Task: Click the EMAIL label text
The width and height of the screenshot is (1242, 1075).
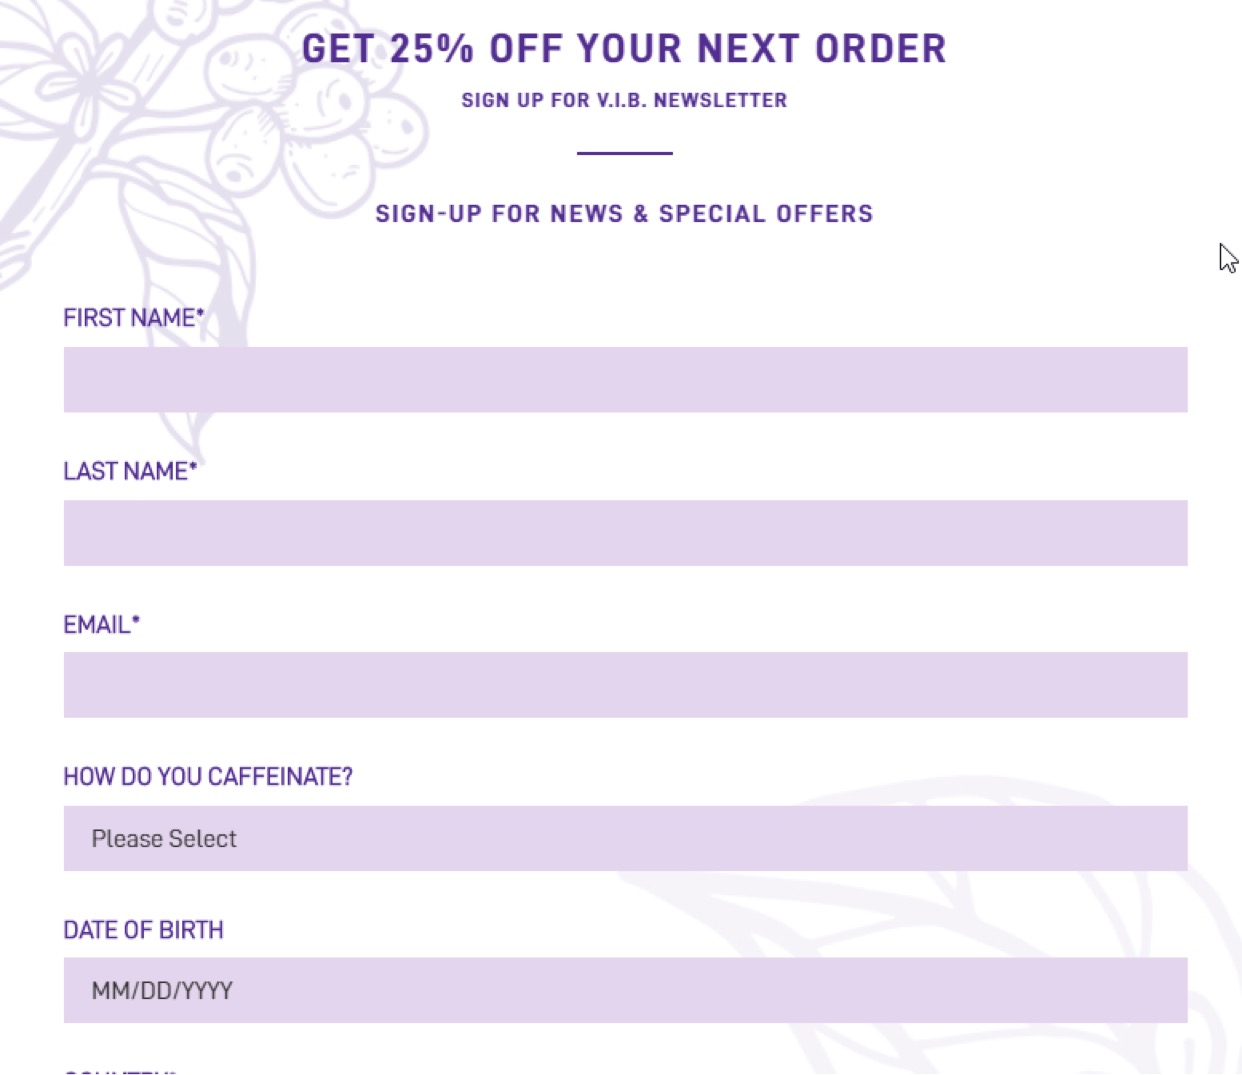Action: tap(97, 625)
